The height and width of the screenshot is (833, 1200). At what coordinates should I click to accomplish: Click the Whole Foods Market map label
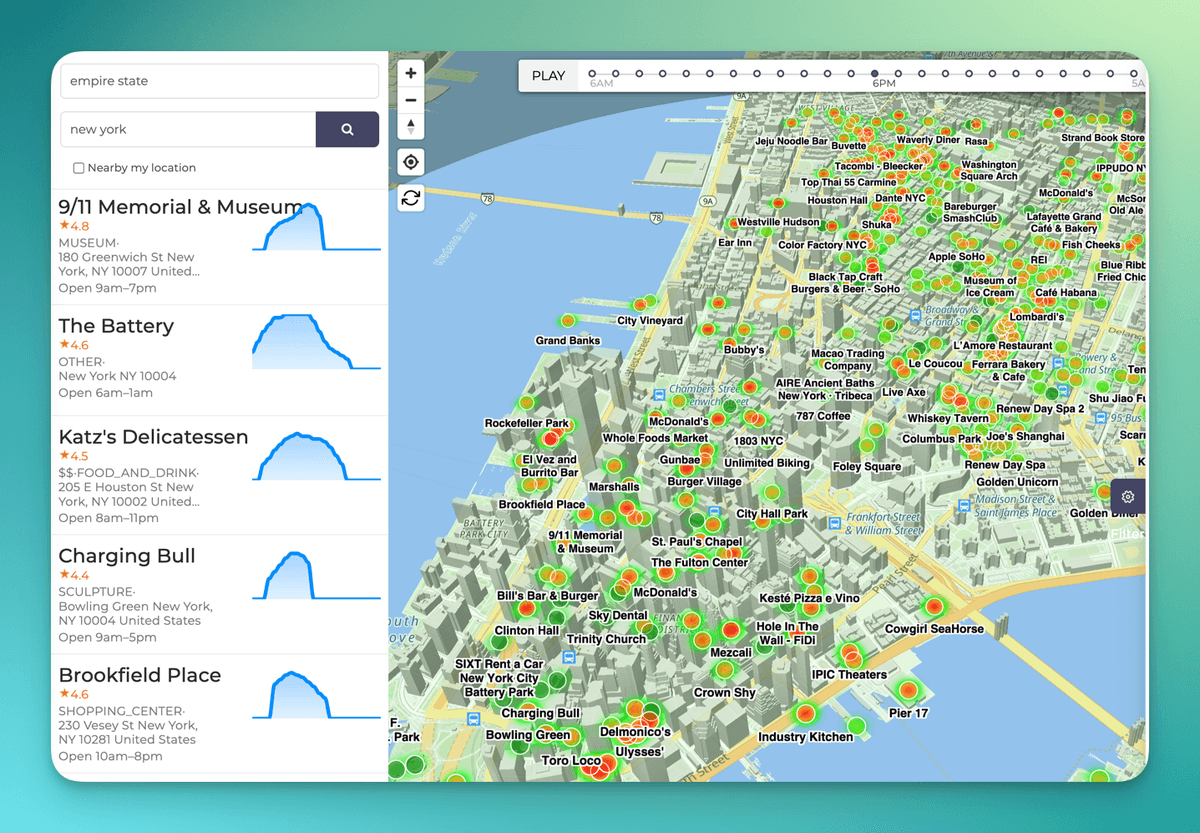pos(655,438)
